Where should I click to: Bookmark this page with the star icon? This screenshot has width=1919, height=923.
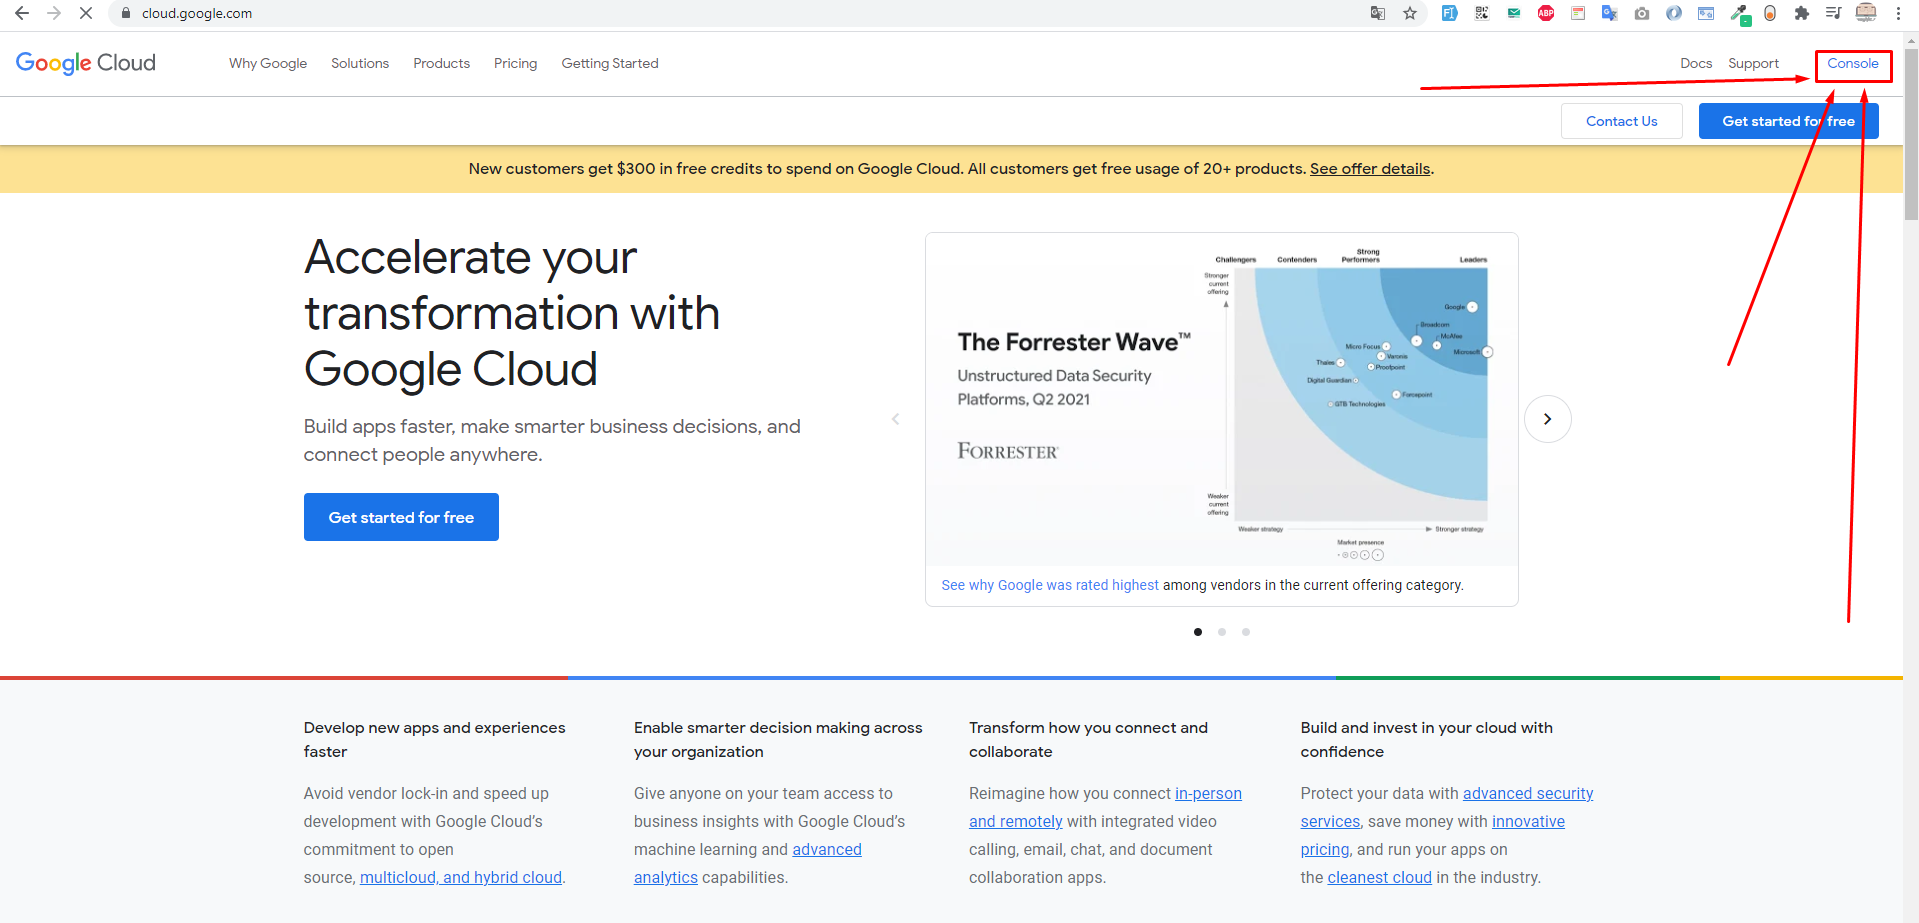[1410, 13]
